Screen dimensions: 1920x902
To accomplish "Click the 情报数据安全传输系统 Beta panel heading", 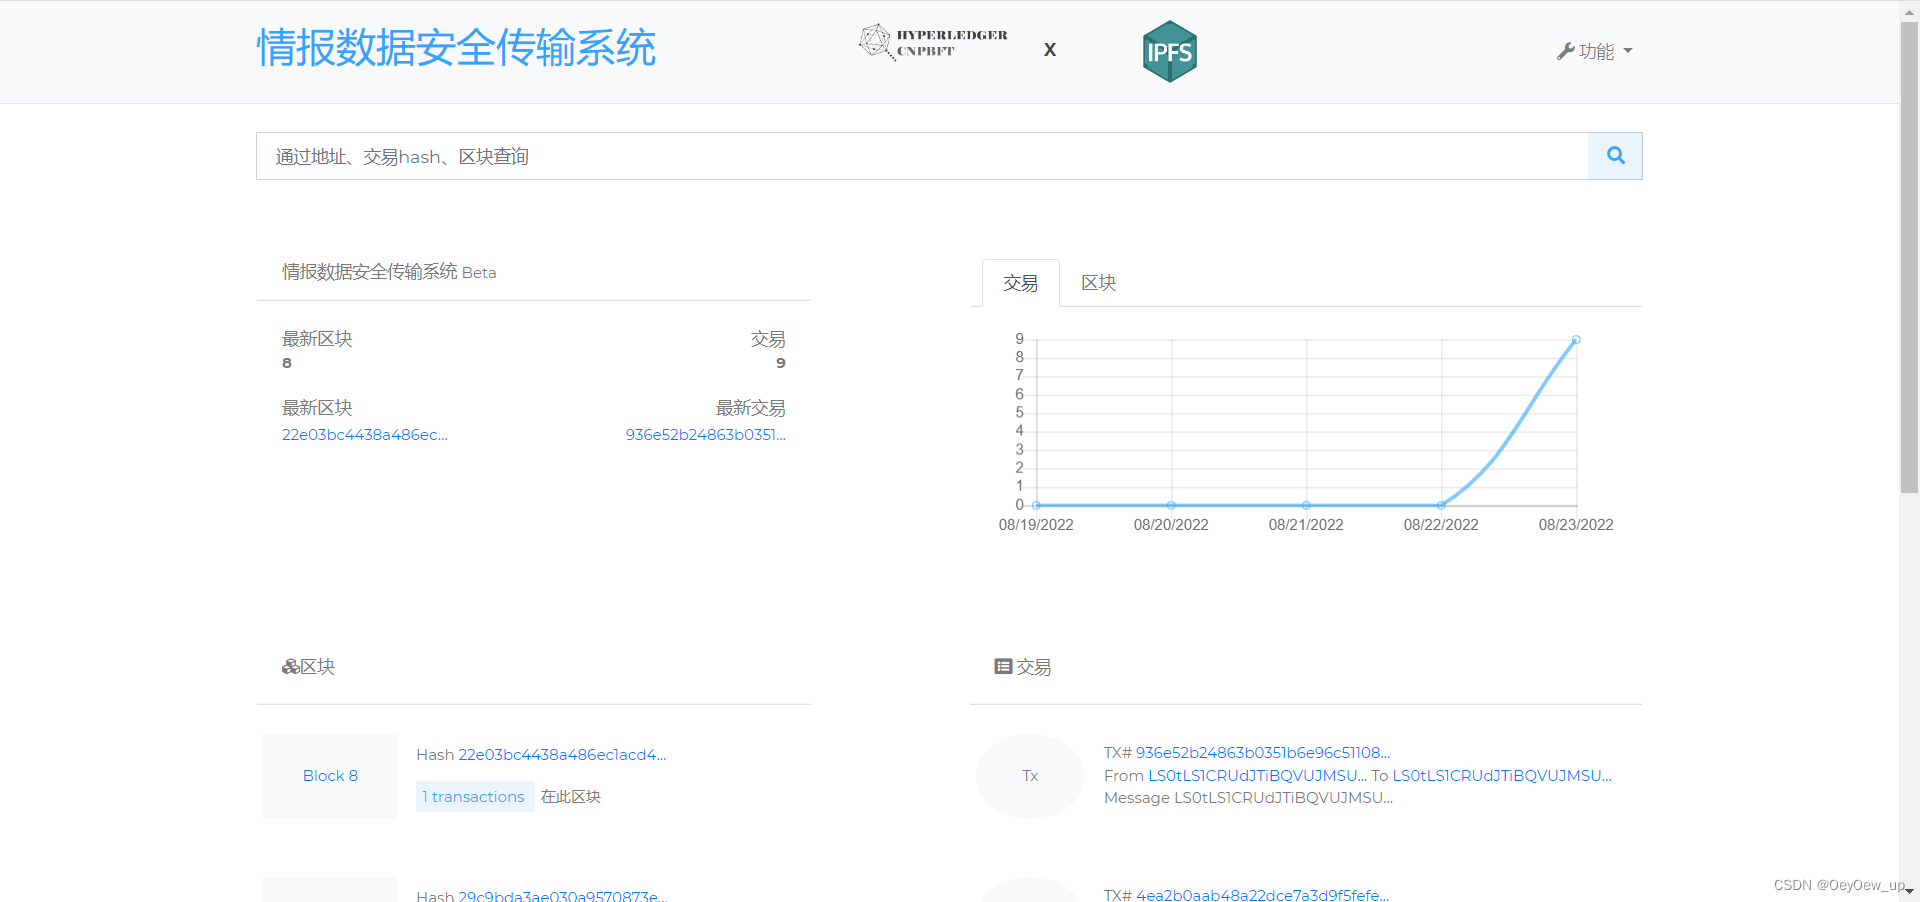I will tap(389, 272).
